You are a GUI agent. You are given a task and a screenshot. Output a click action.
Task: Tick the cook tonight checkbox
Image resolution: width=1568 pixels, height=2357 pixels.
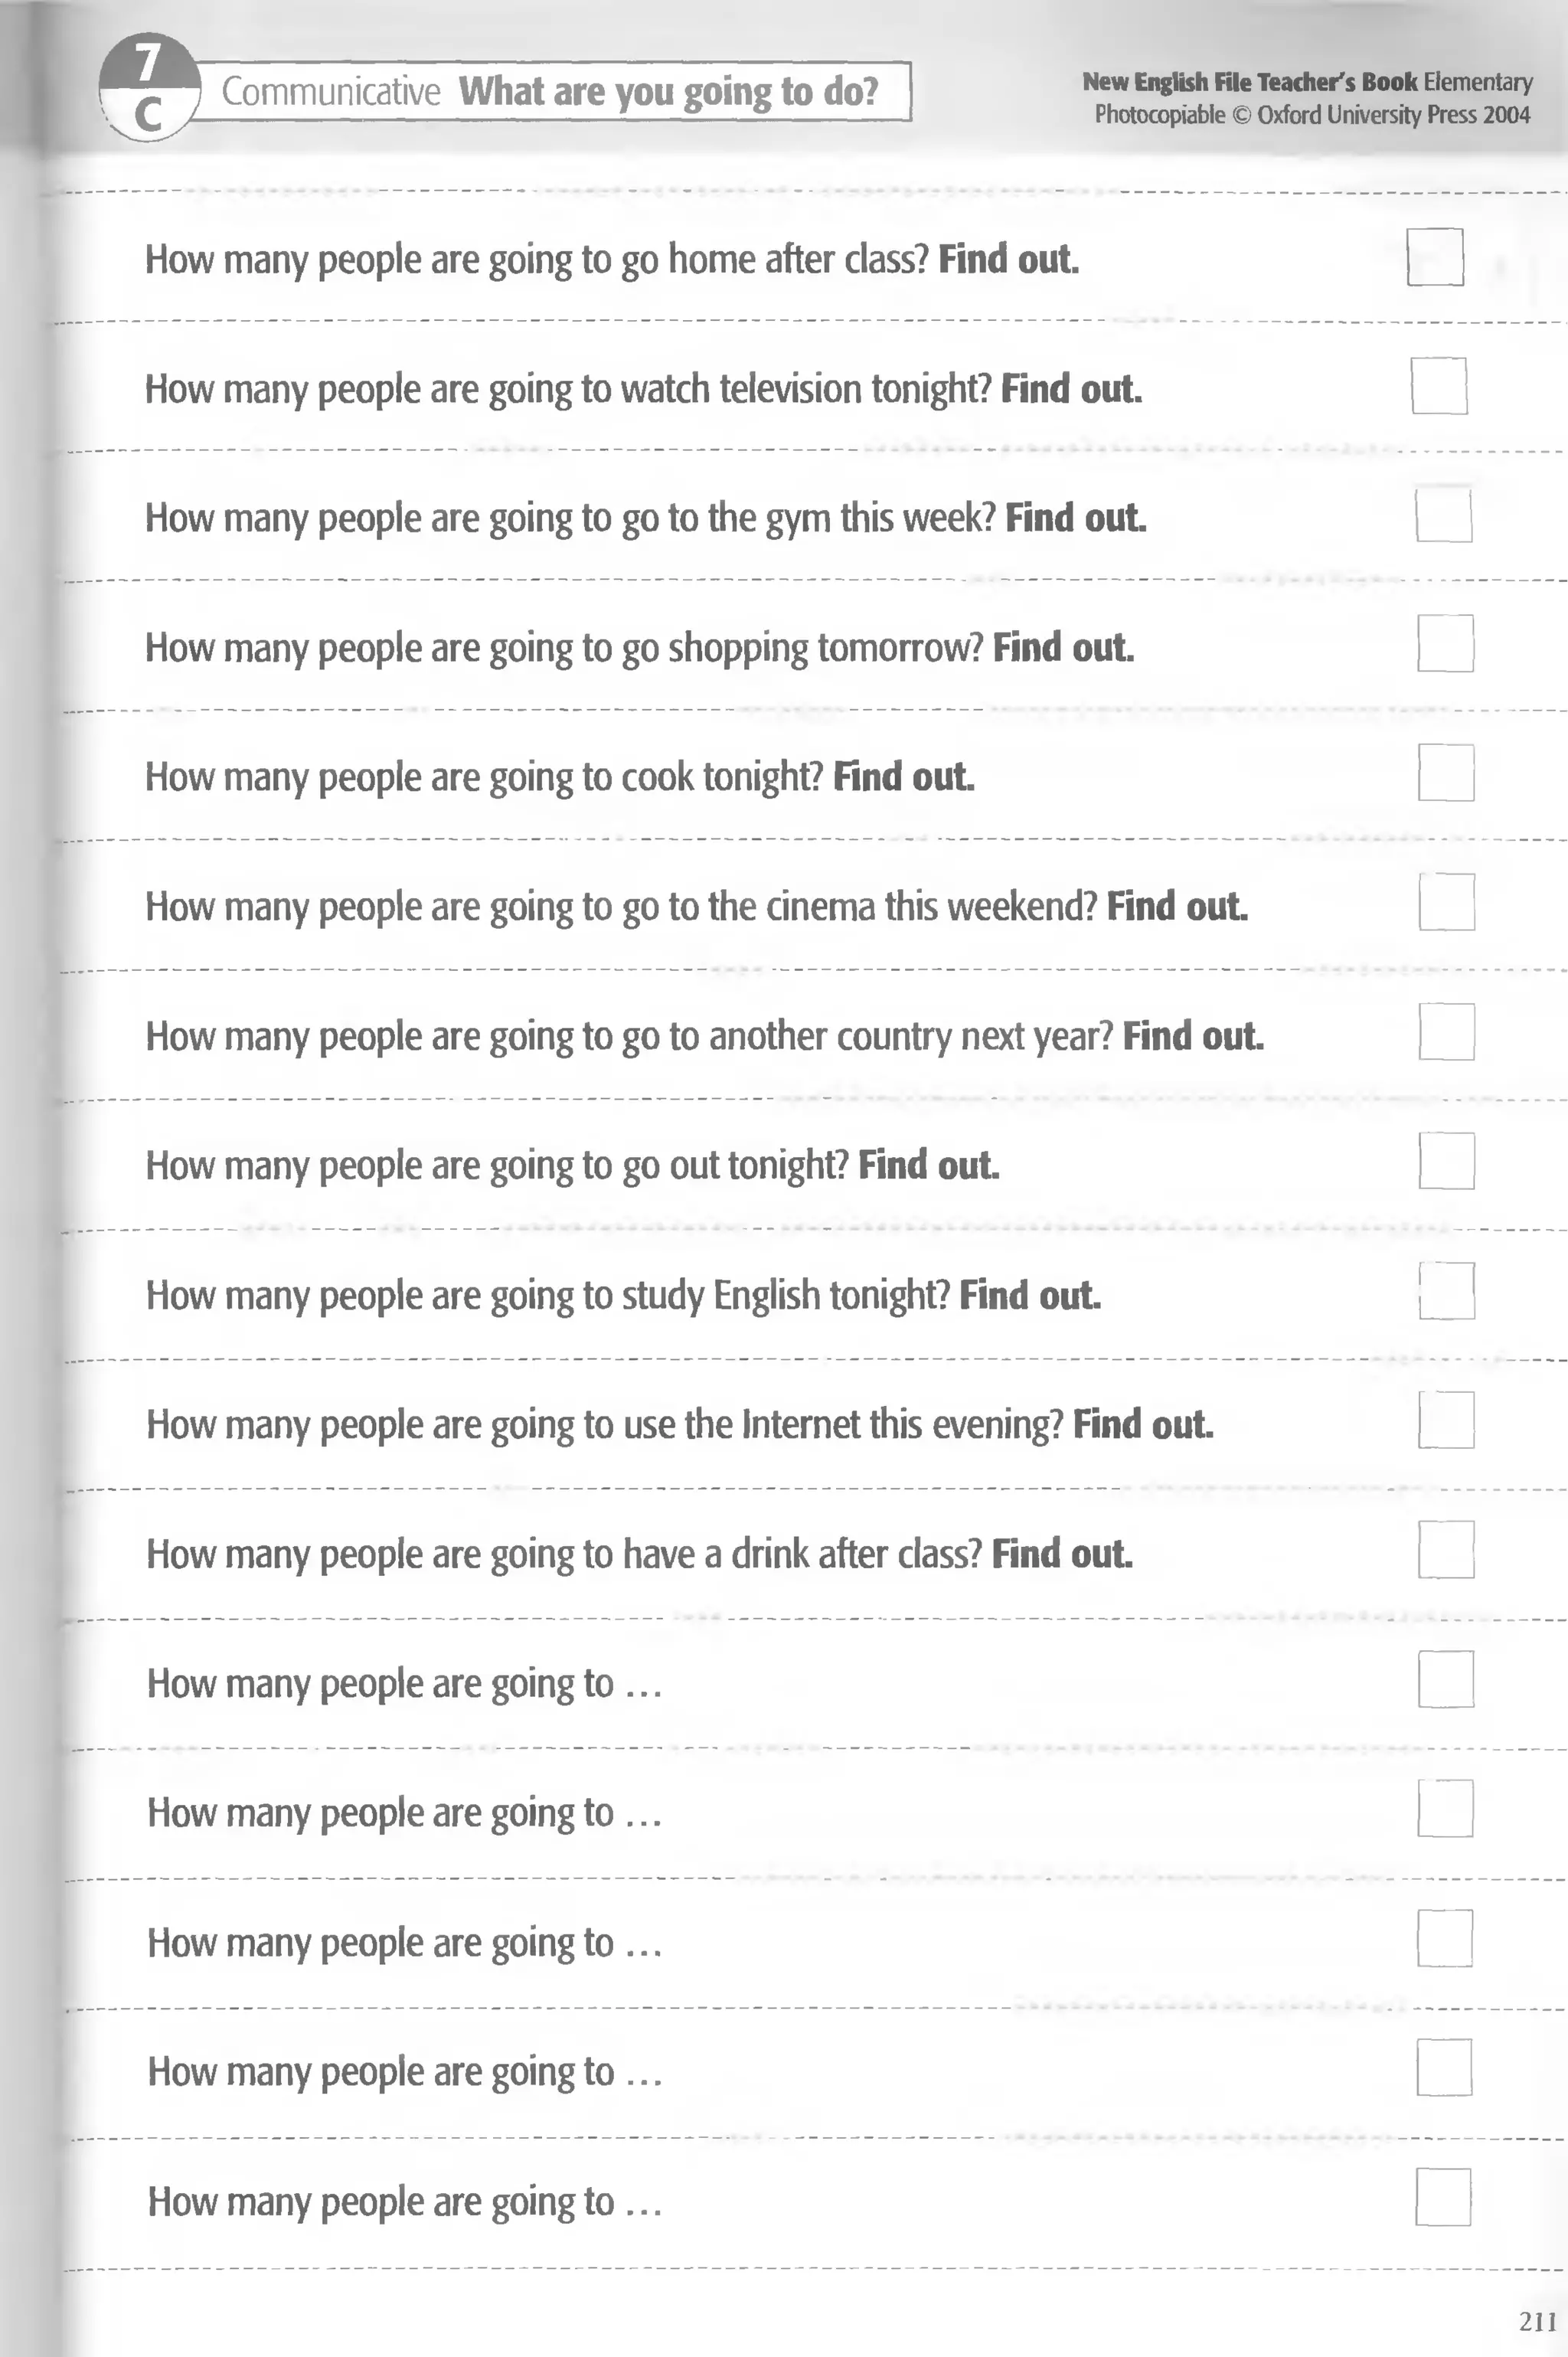(1446, 773)
